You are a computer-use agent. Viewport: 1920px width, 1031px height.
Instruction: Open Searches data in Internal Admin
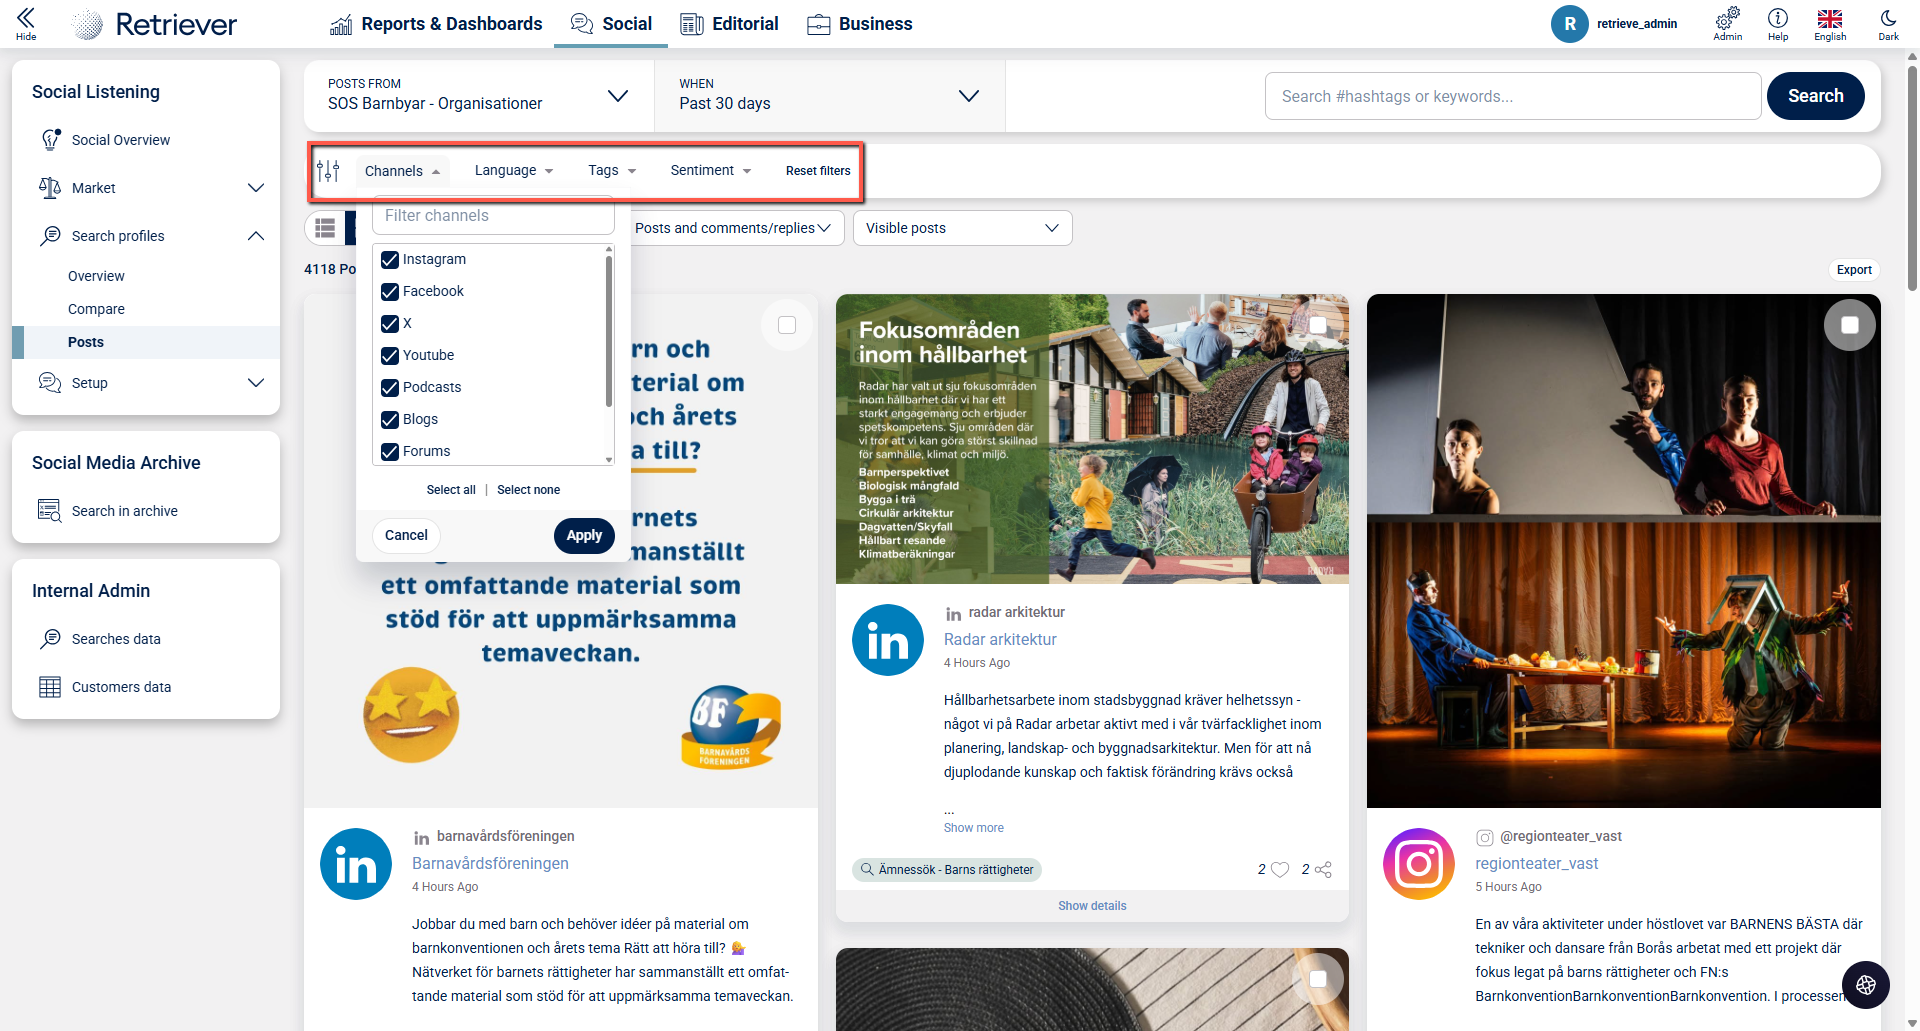point(116,639)
